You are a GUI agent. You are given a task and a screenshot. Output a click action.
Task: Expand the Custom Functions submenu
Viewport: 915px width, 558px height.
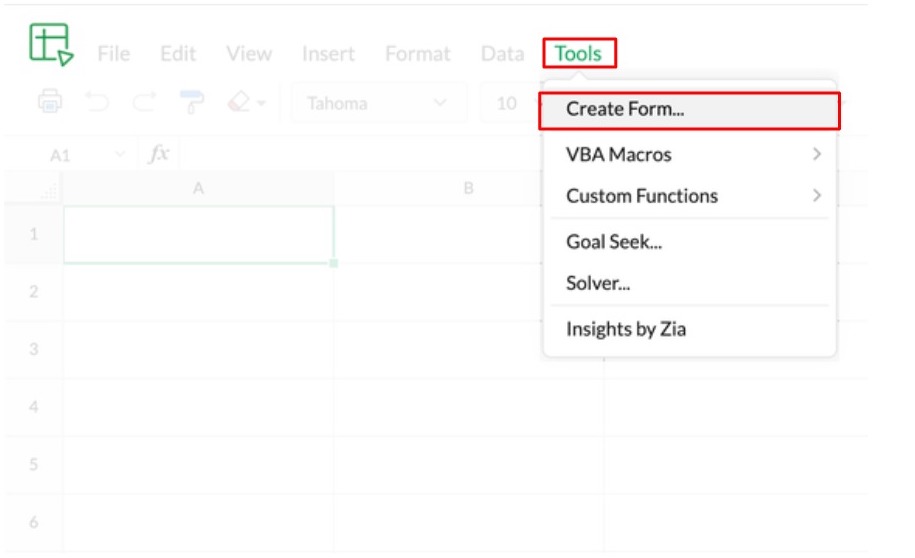click(817, 196)
